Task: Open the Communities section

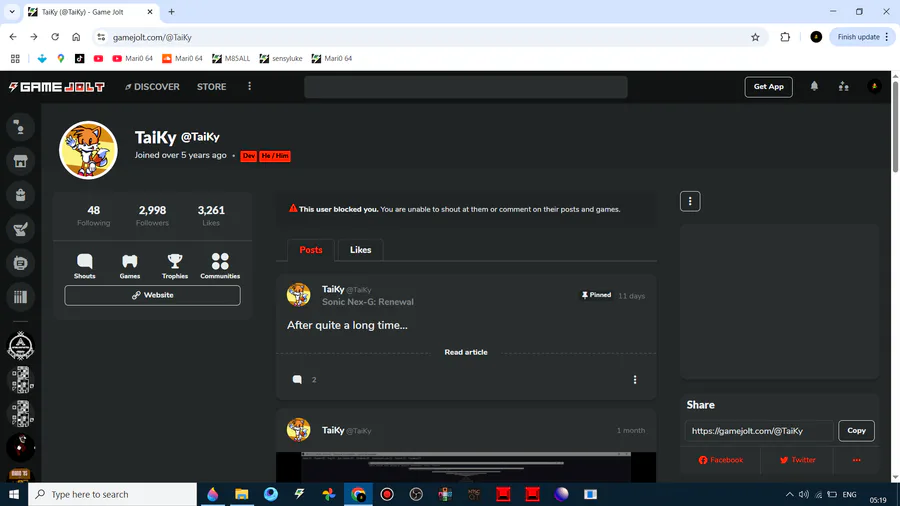Action: [220, 266]
